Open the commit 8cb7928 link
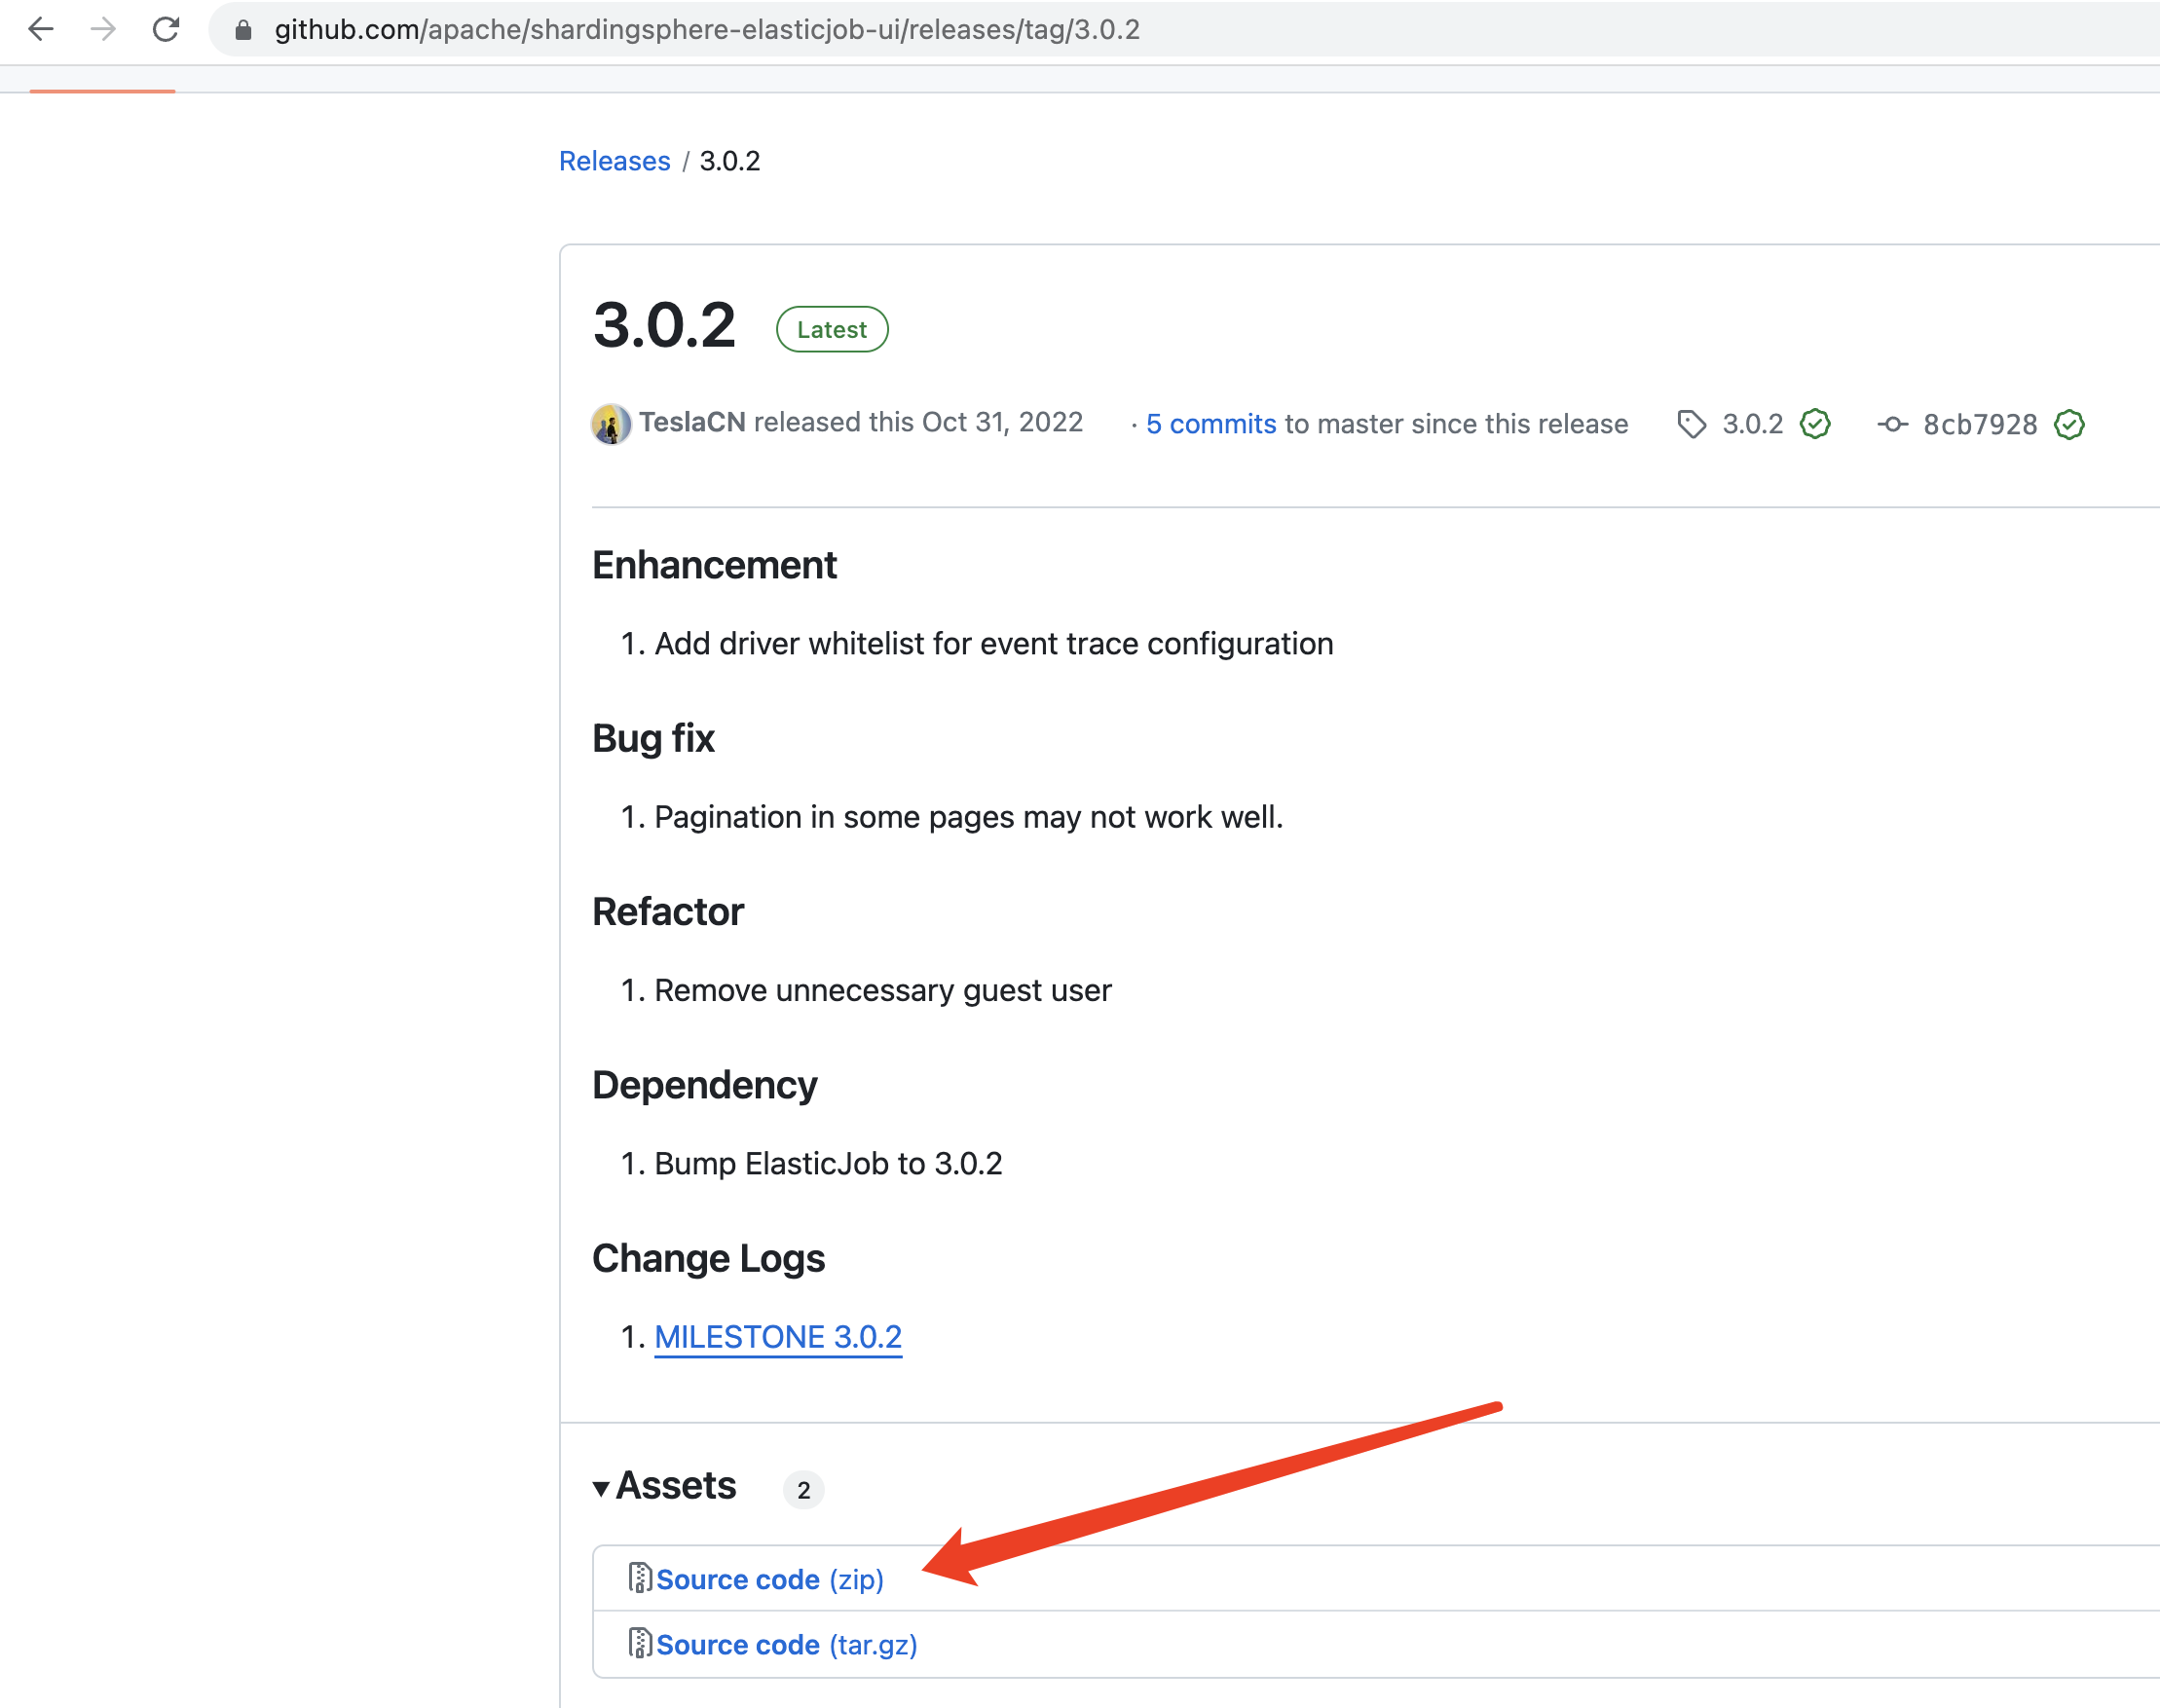Viewport: 2160px width, 1708px height. coord(1980,424)
